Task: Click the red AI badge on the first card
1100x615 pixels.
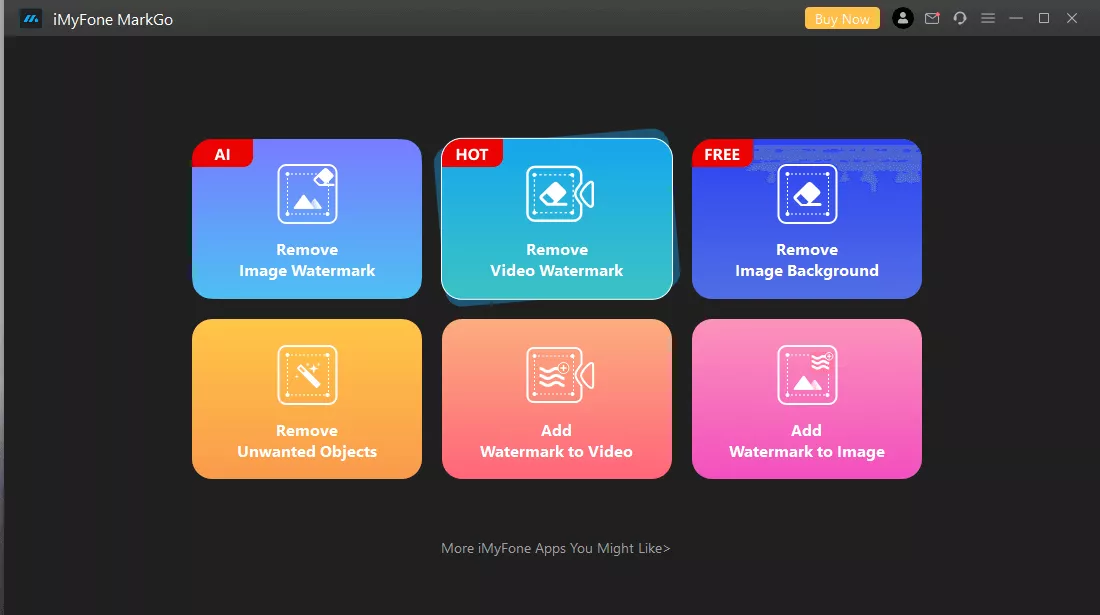Action: coord(222,154)
